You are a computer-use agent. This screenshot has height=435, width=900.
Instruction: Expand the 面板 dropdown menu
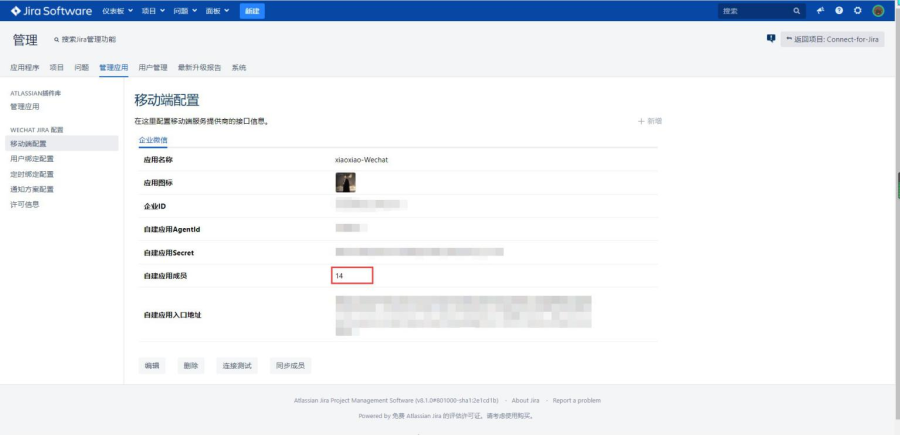click(220, 10)
